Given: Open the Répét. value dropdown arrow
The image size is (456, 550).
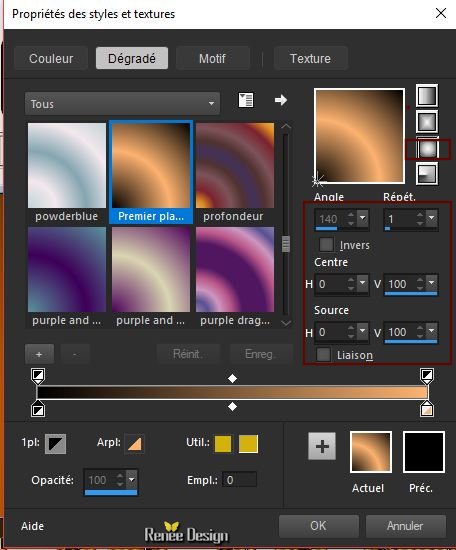Looking at the screenshot, I should pyautogui.click(x=431, y=218).
